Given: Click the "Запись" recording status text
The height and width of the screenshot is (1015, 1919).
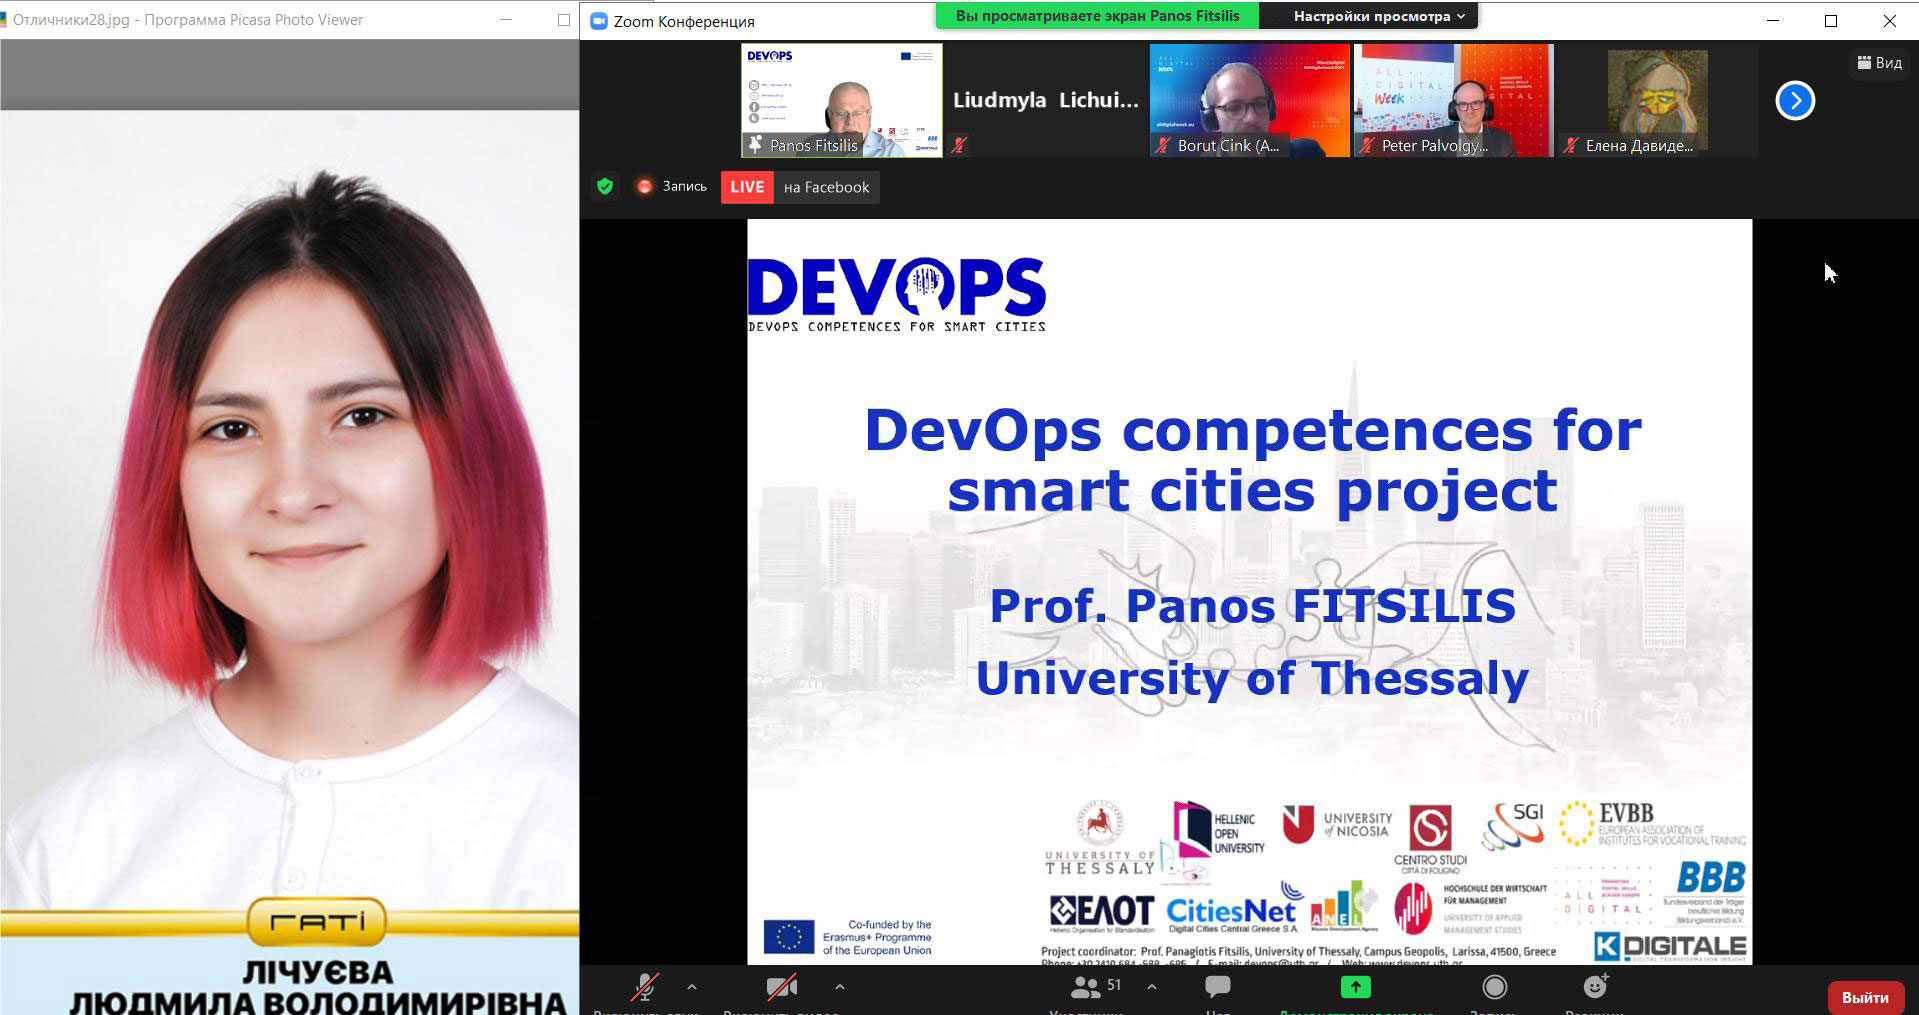Looking at the screenshot, I should coord(684,187).
